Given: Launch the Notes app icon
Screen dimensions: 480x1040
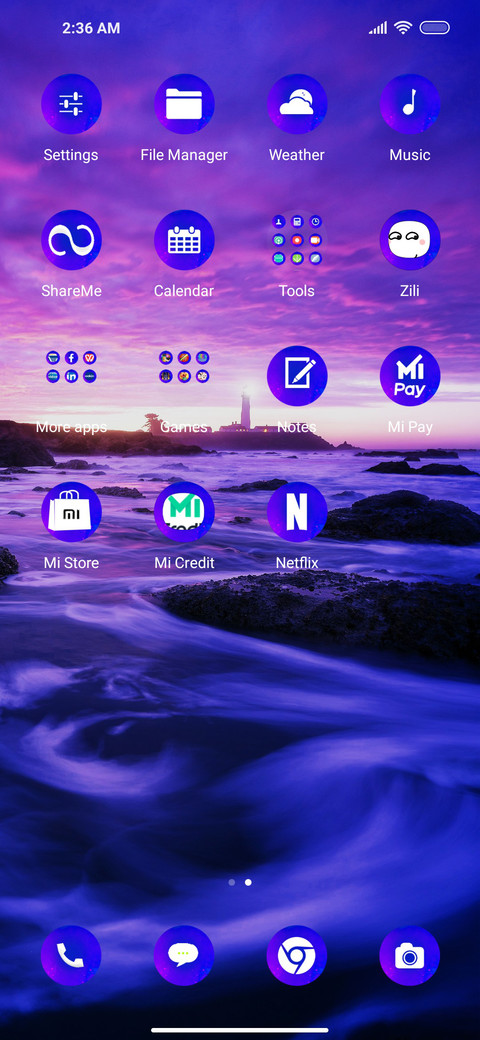Looking at the screenshot, I should pos(296,376).
